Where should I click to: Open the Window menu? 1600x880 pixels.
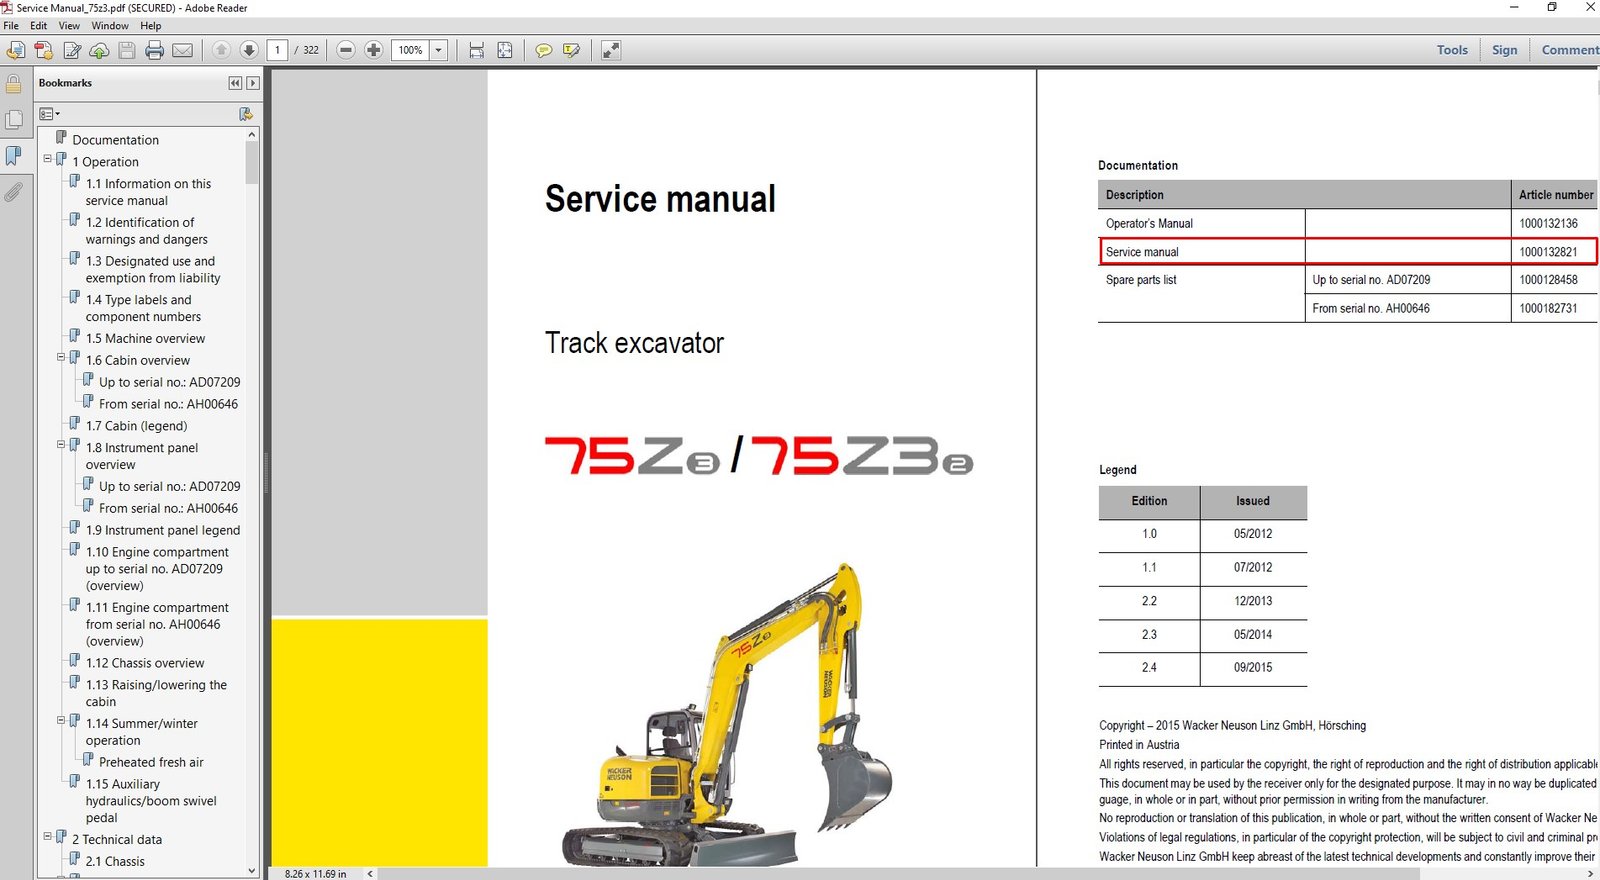click(110, 26)
